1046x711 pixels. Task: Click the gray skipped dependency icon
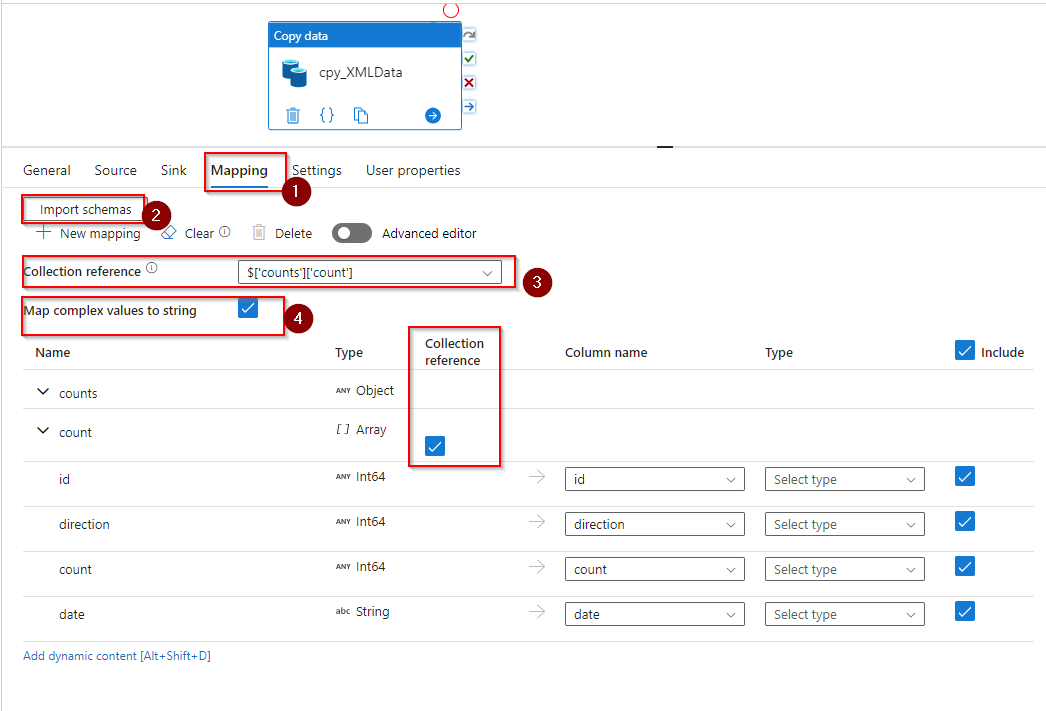click(x=470, y=35)
